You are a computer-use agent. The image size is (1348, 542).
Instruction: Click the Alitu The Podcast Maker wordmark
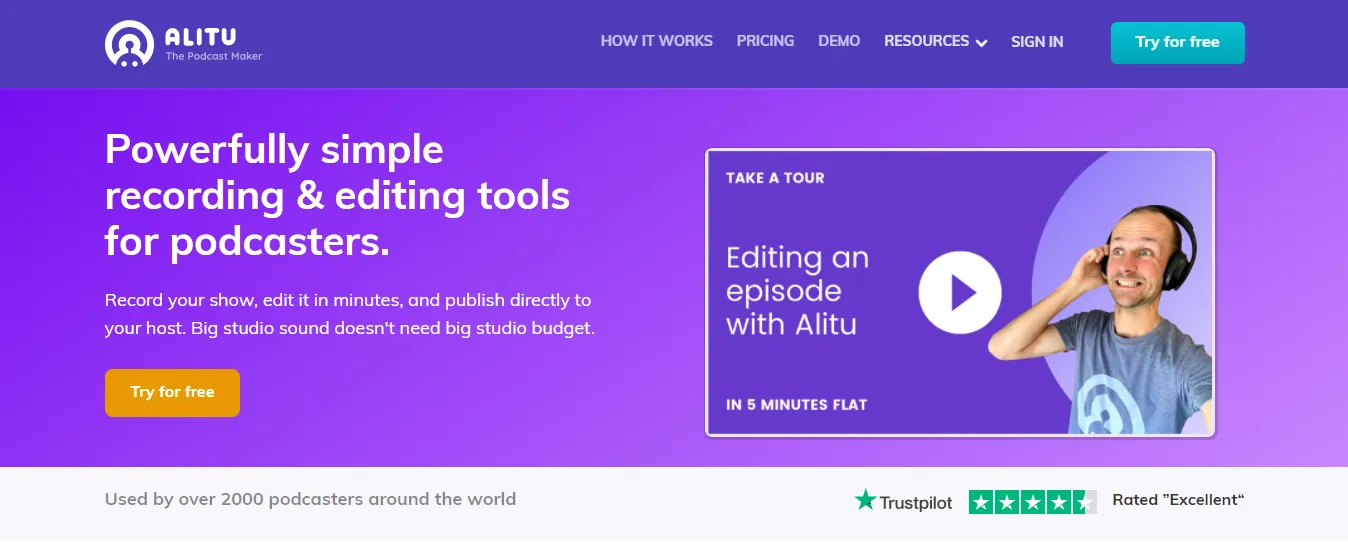(x=213, y=44)
